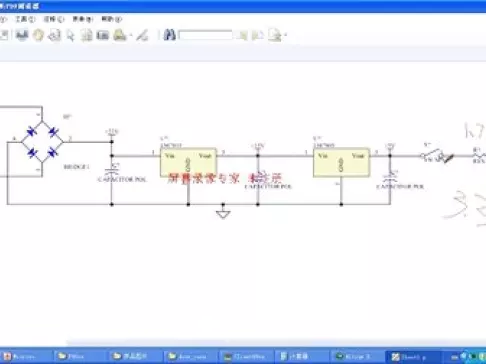Click the blue save icon in toolbar

[x=22, y=35]
